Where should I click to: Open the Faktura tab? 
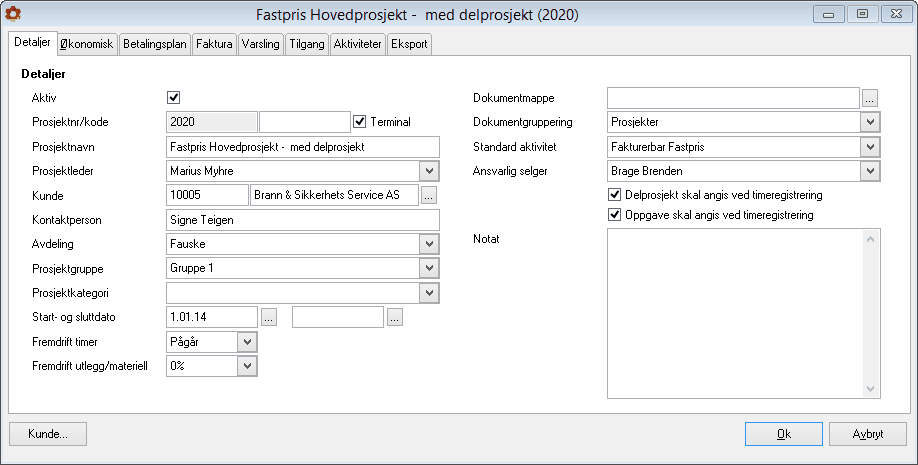[214, 44]
